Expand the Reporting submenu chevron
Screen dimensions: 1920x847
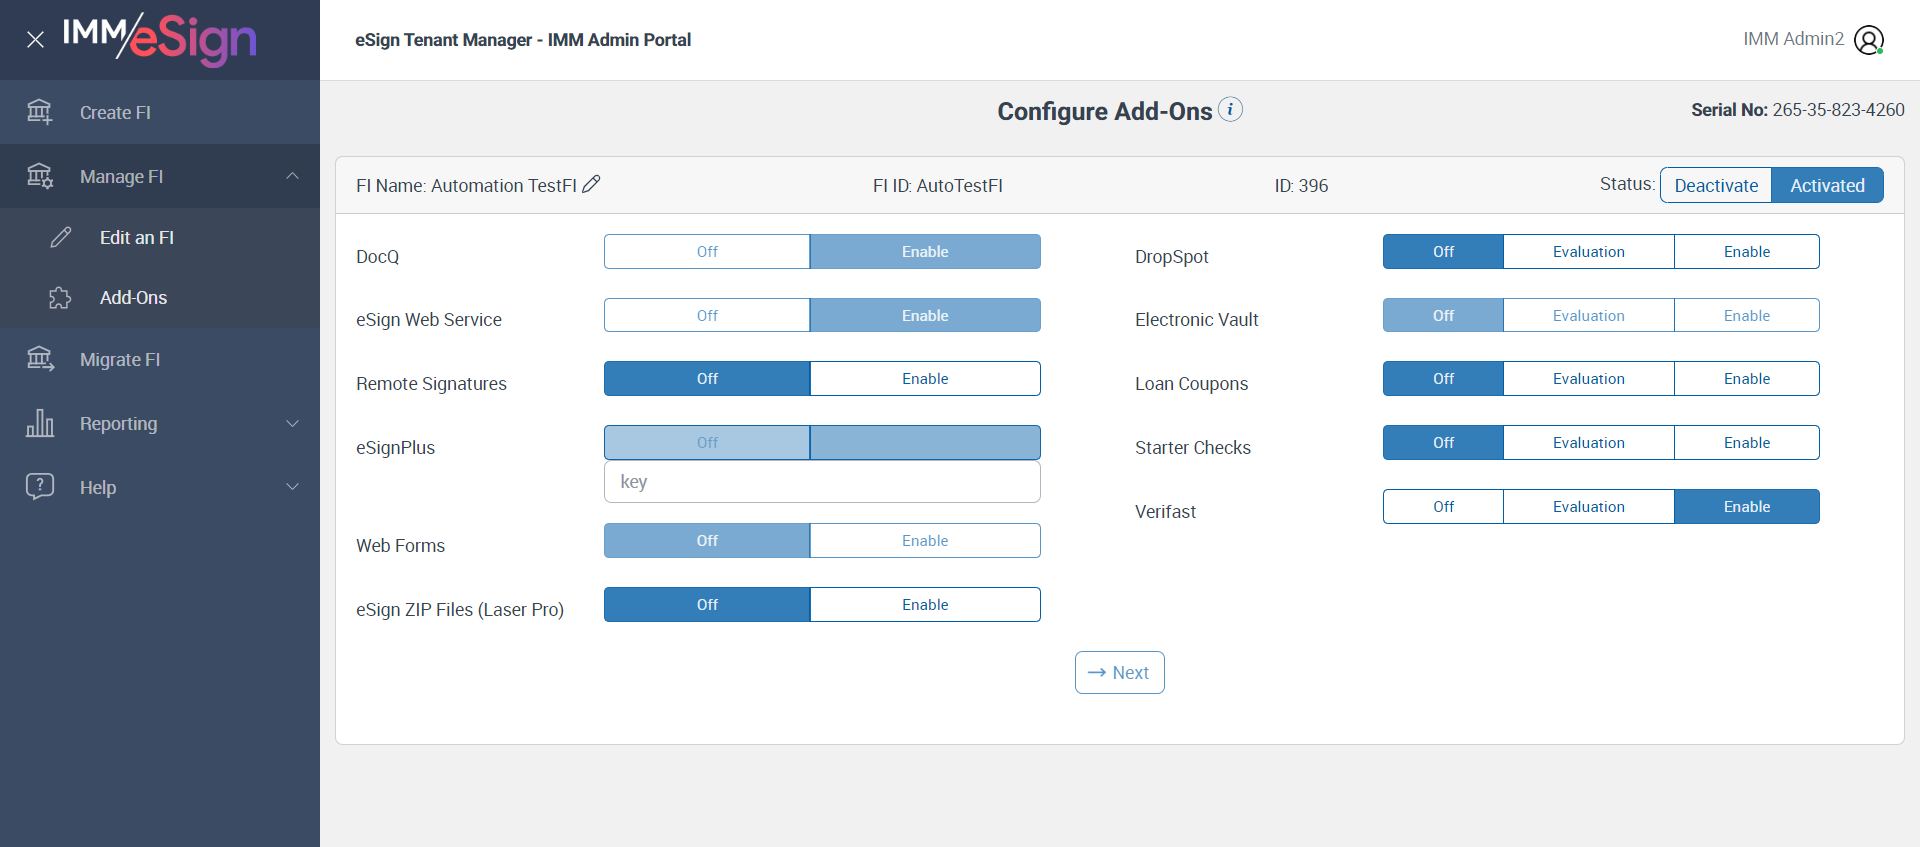pos(292,423)
